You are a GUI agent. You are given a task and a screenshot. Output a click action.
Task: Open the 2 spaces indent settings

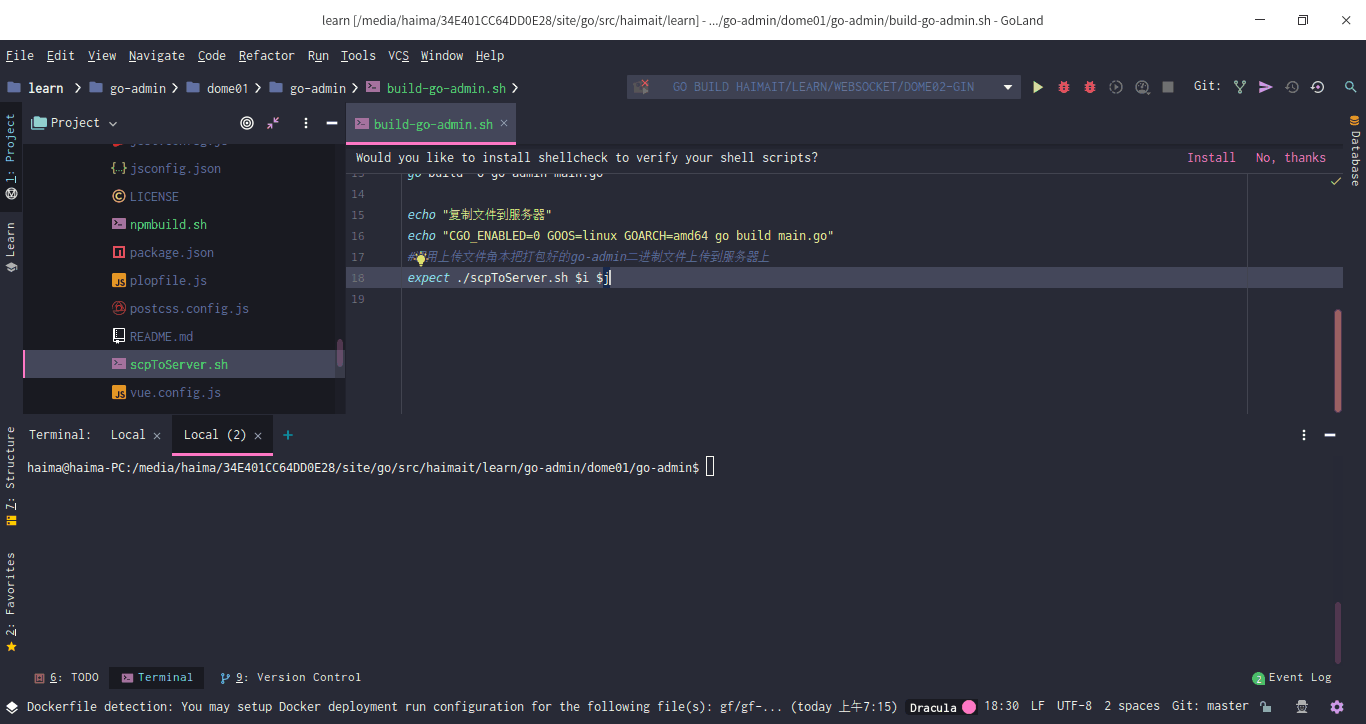1132,706
